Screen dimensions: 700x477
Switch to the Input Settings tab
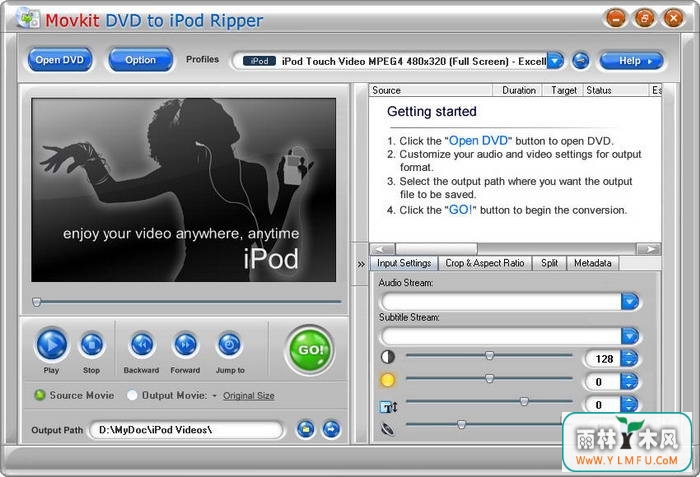tap(404, 263)
